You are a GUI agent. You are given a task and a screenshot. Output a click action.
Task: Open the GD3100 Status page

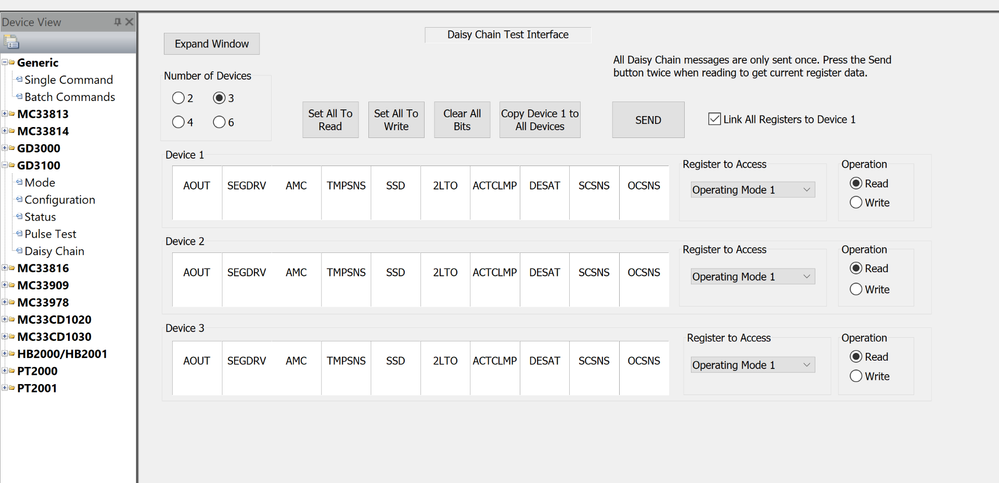coord(40,217)
